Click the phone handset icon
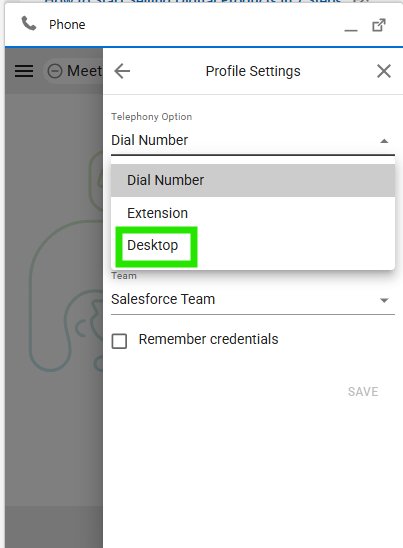The width and height of the screenshot is (403, 548). (29, 24)
